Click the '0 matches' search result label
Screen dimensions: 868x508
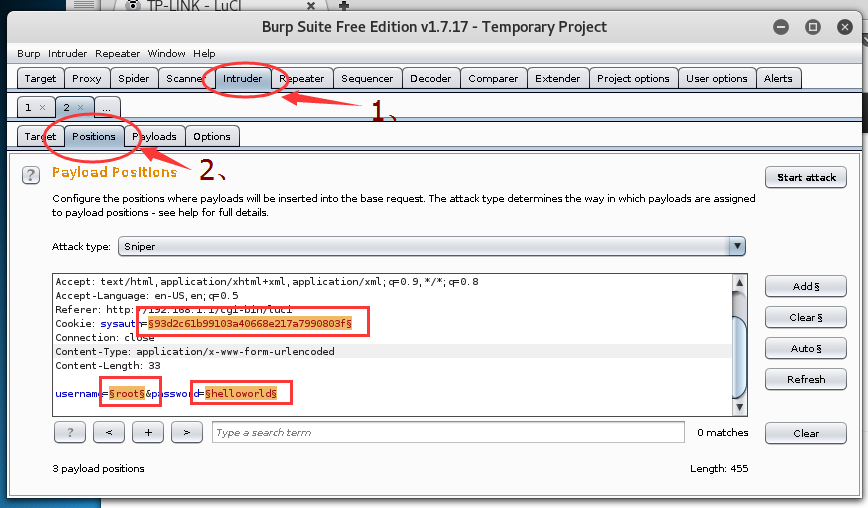click(x=722, y=433)
